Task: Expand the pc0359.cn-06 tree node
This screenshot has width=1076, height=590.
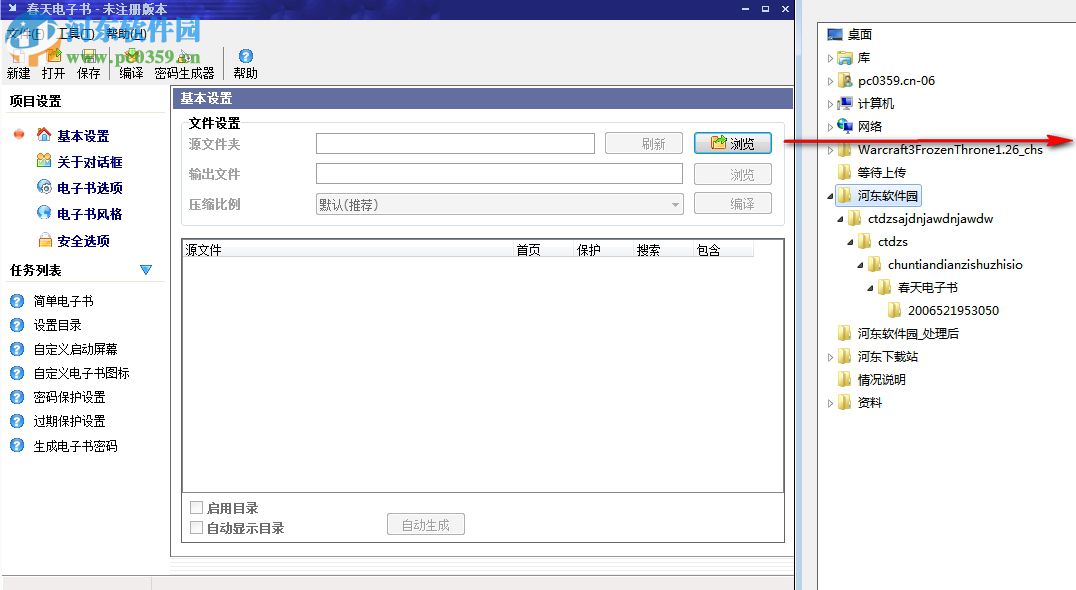Action: (x=830, y=81)
